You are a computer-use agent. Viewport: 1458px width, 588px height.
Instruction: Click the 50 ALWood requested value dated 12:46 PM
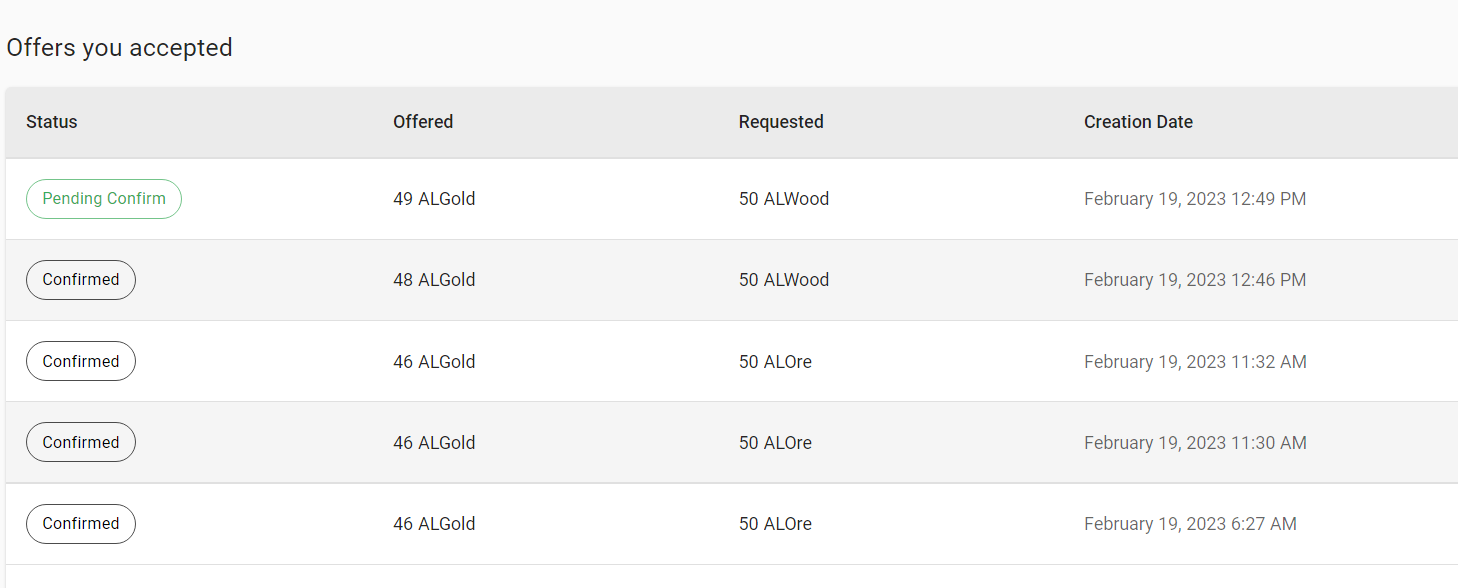(784, 280)
